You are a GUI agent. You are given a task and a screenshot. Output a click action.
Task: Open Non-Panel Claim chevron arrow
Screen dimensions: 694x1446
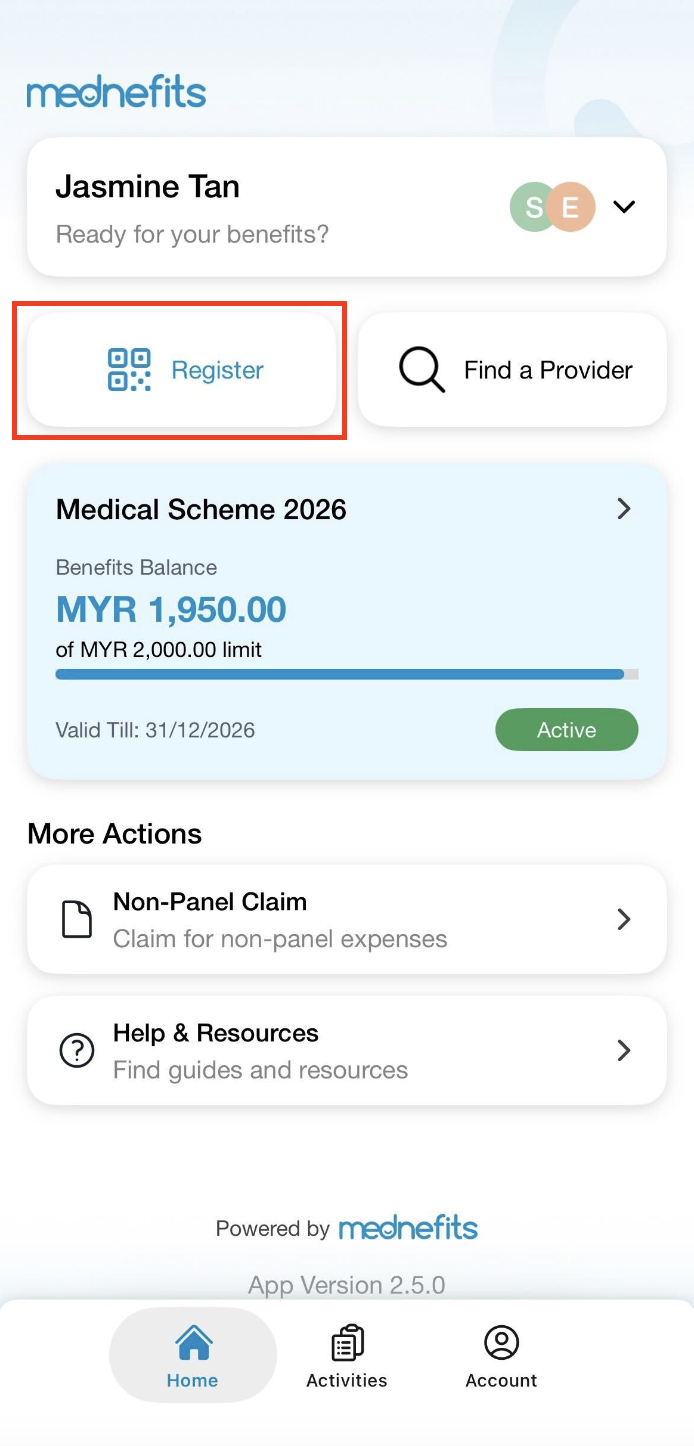coord(624,920)
